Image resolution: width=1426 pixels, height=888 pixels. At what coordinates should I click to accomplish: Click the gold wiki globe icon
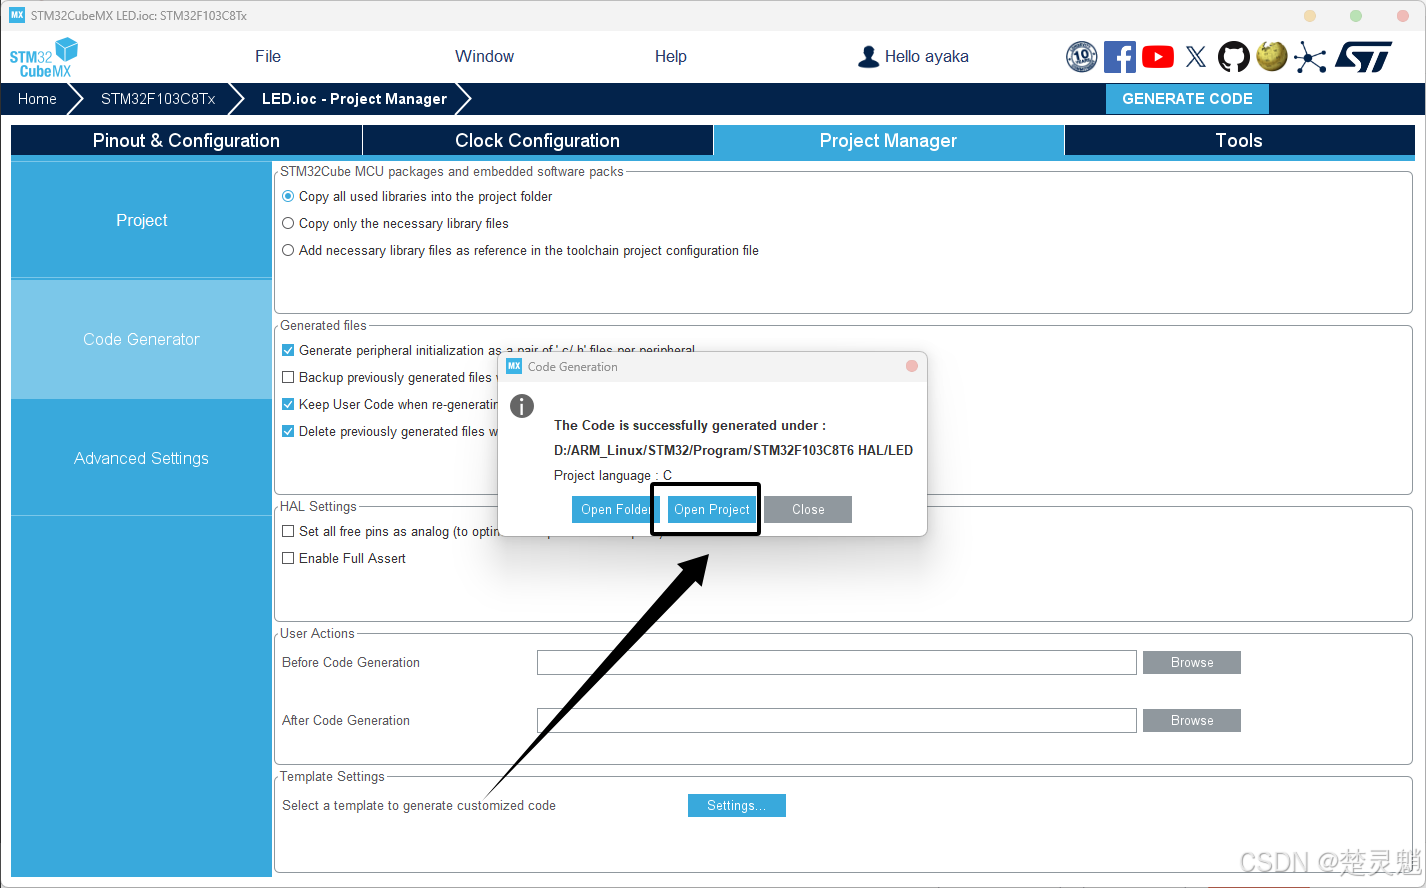coord(1272,56)
